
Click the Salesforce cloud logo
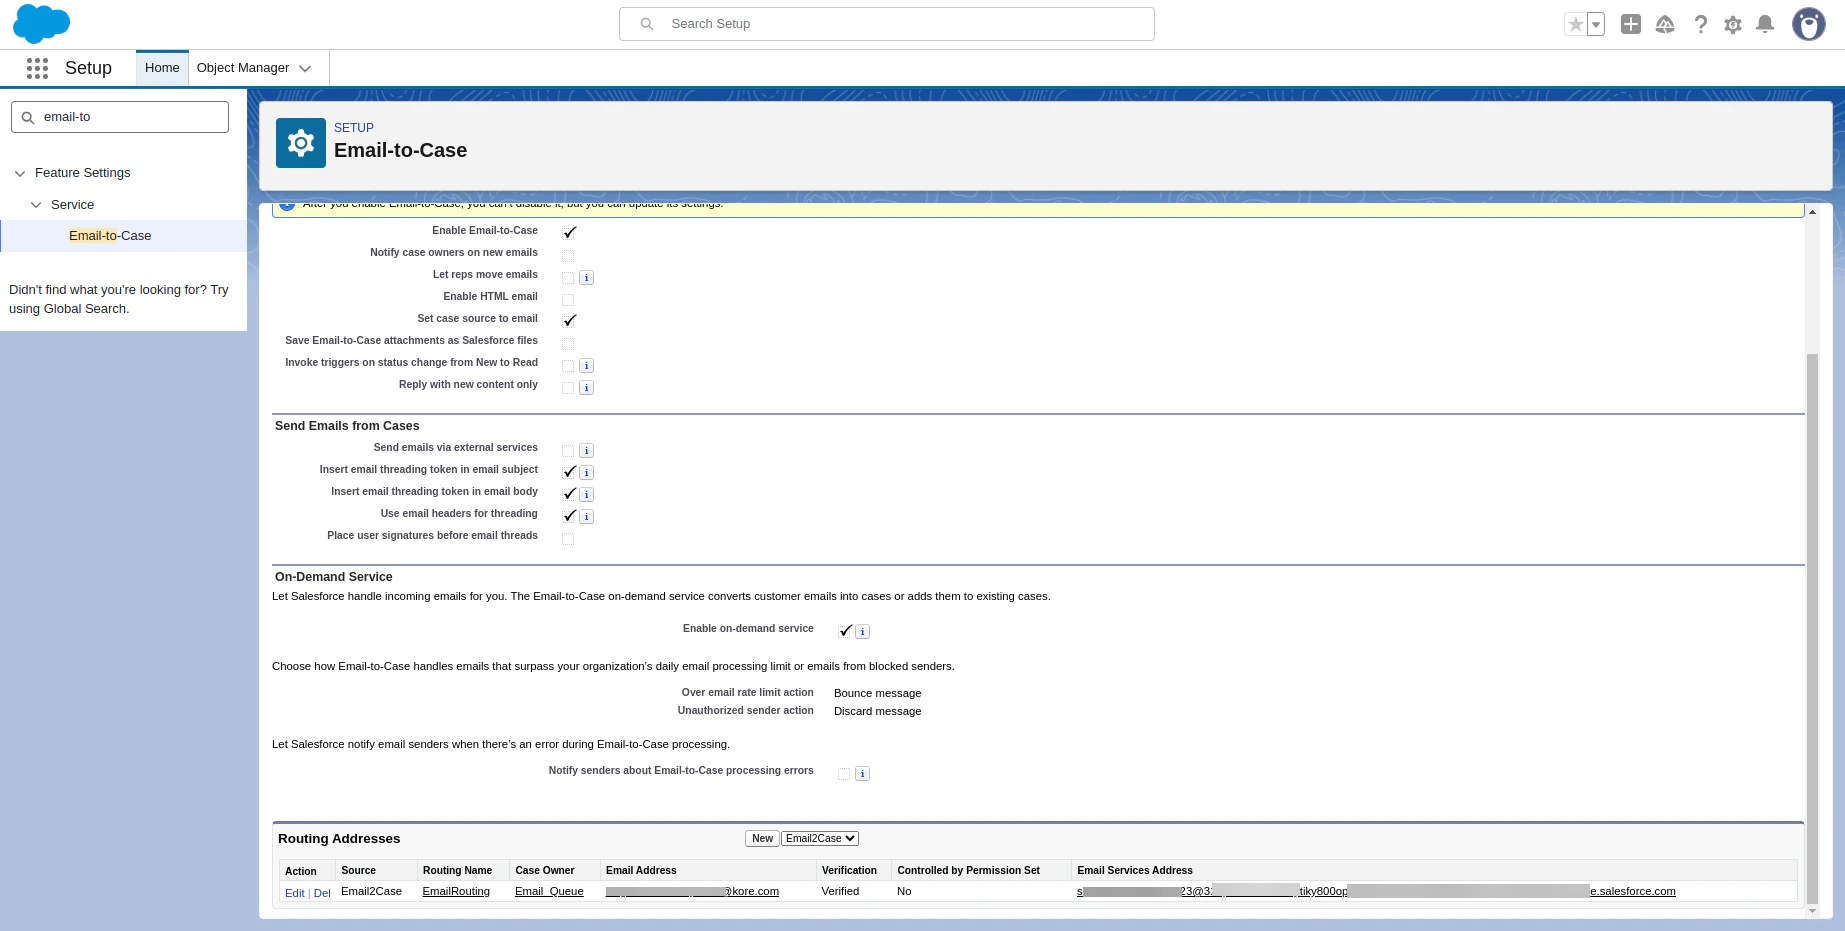tap(41, 23)
